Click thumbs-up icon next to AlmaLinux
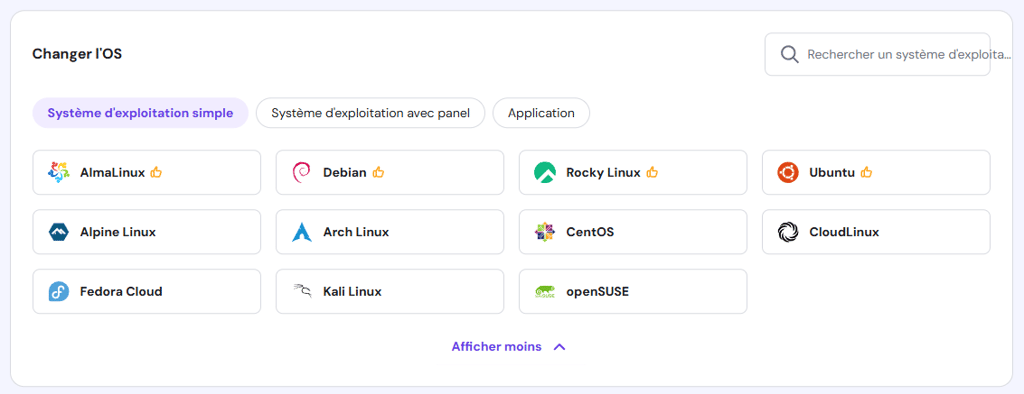This screenshot has height=394, width=1024. pyautogui.click(x=156, y=172)
